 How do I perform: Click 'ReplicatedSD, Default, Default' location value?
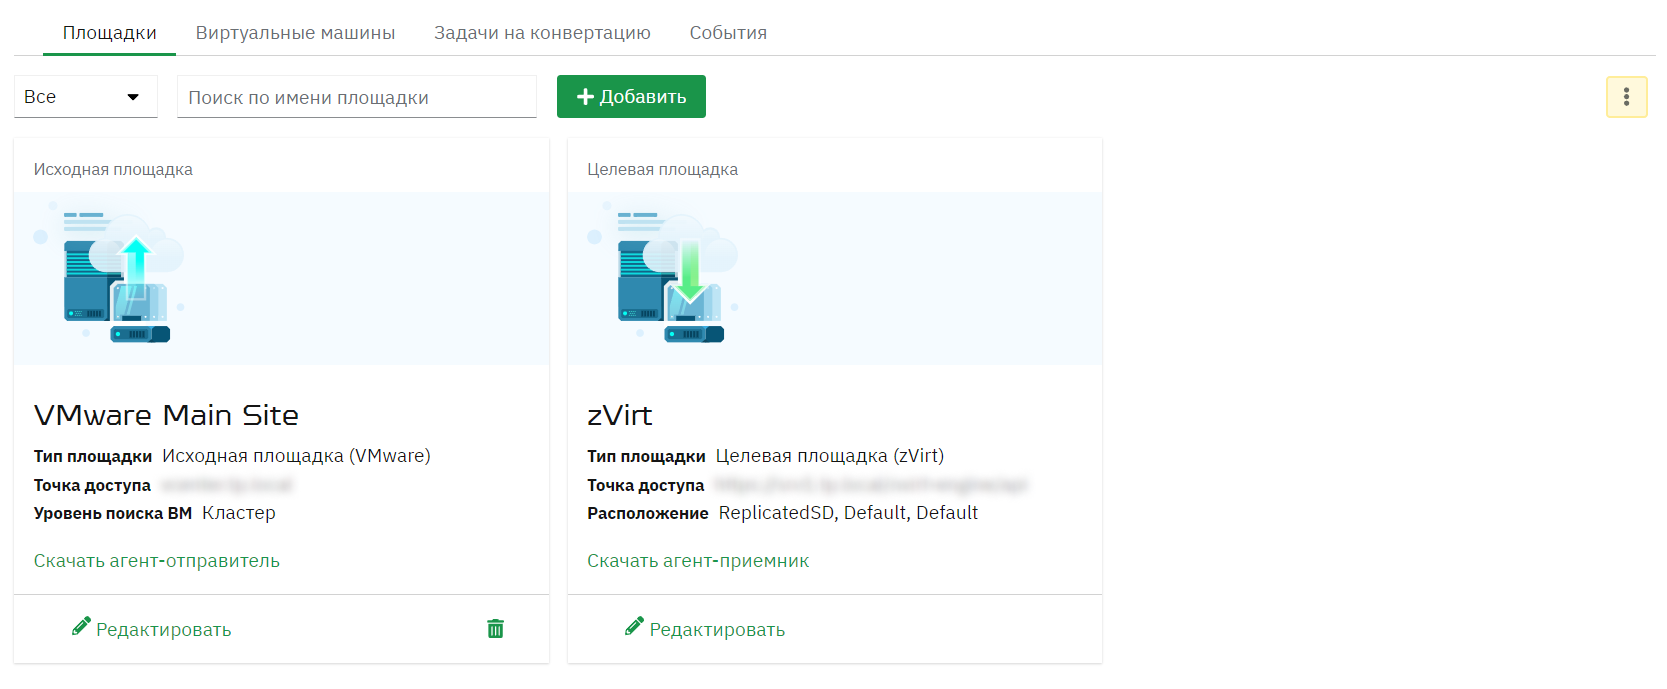pyautogui.click(x=848, y=513)
